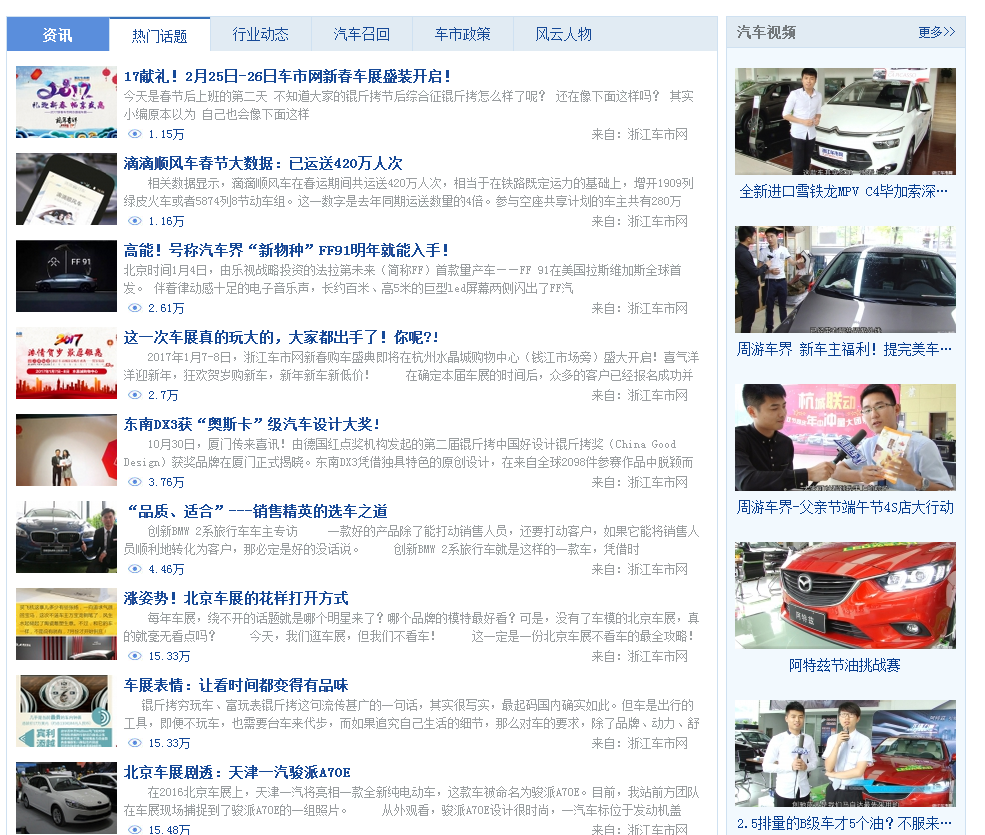Open video title 周游车界-父亲节端午节4S店大行动
Viewport: 985px width, 835px height.
point(845,508)
